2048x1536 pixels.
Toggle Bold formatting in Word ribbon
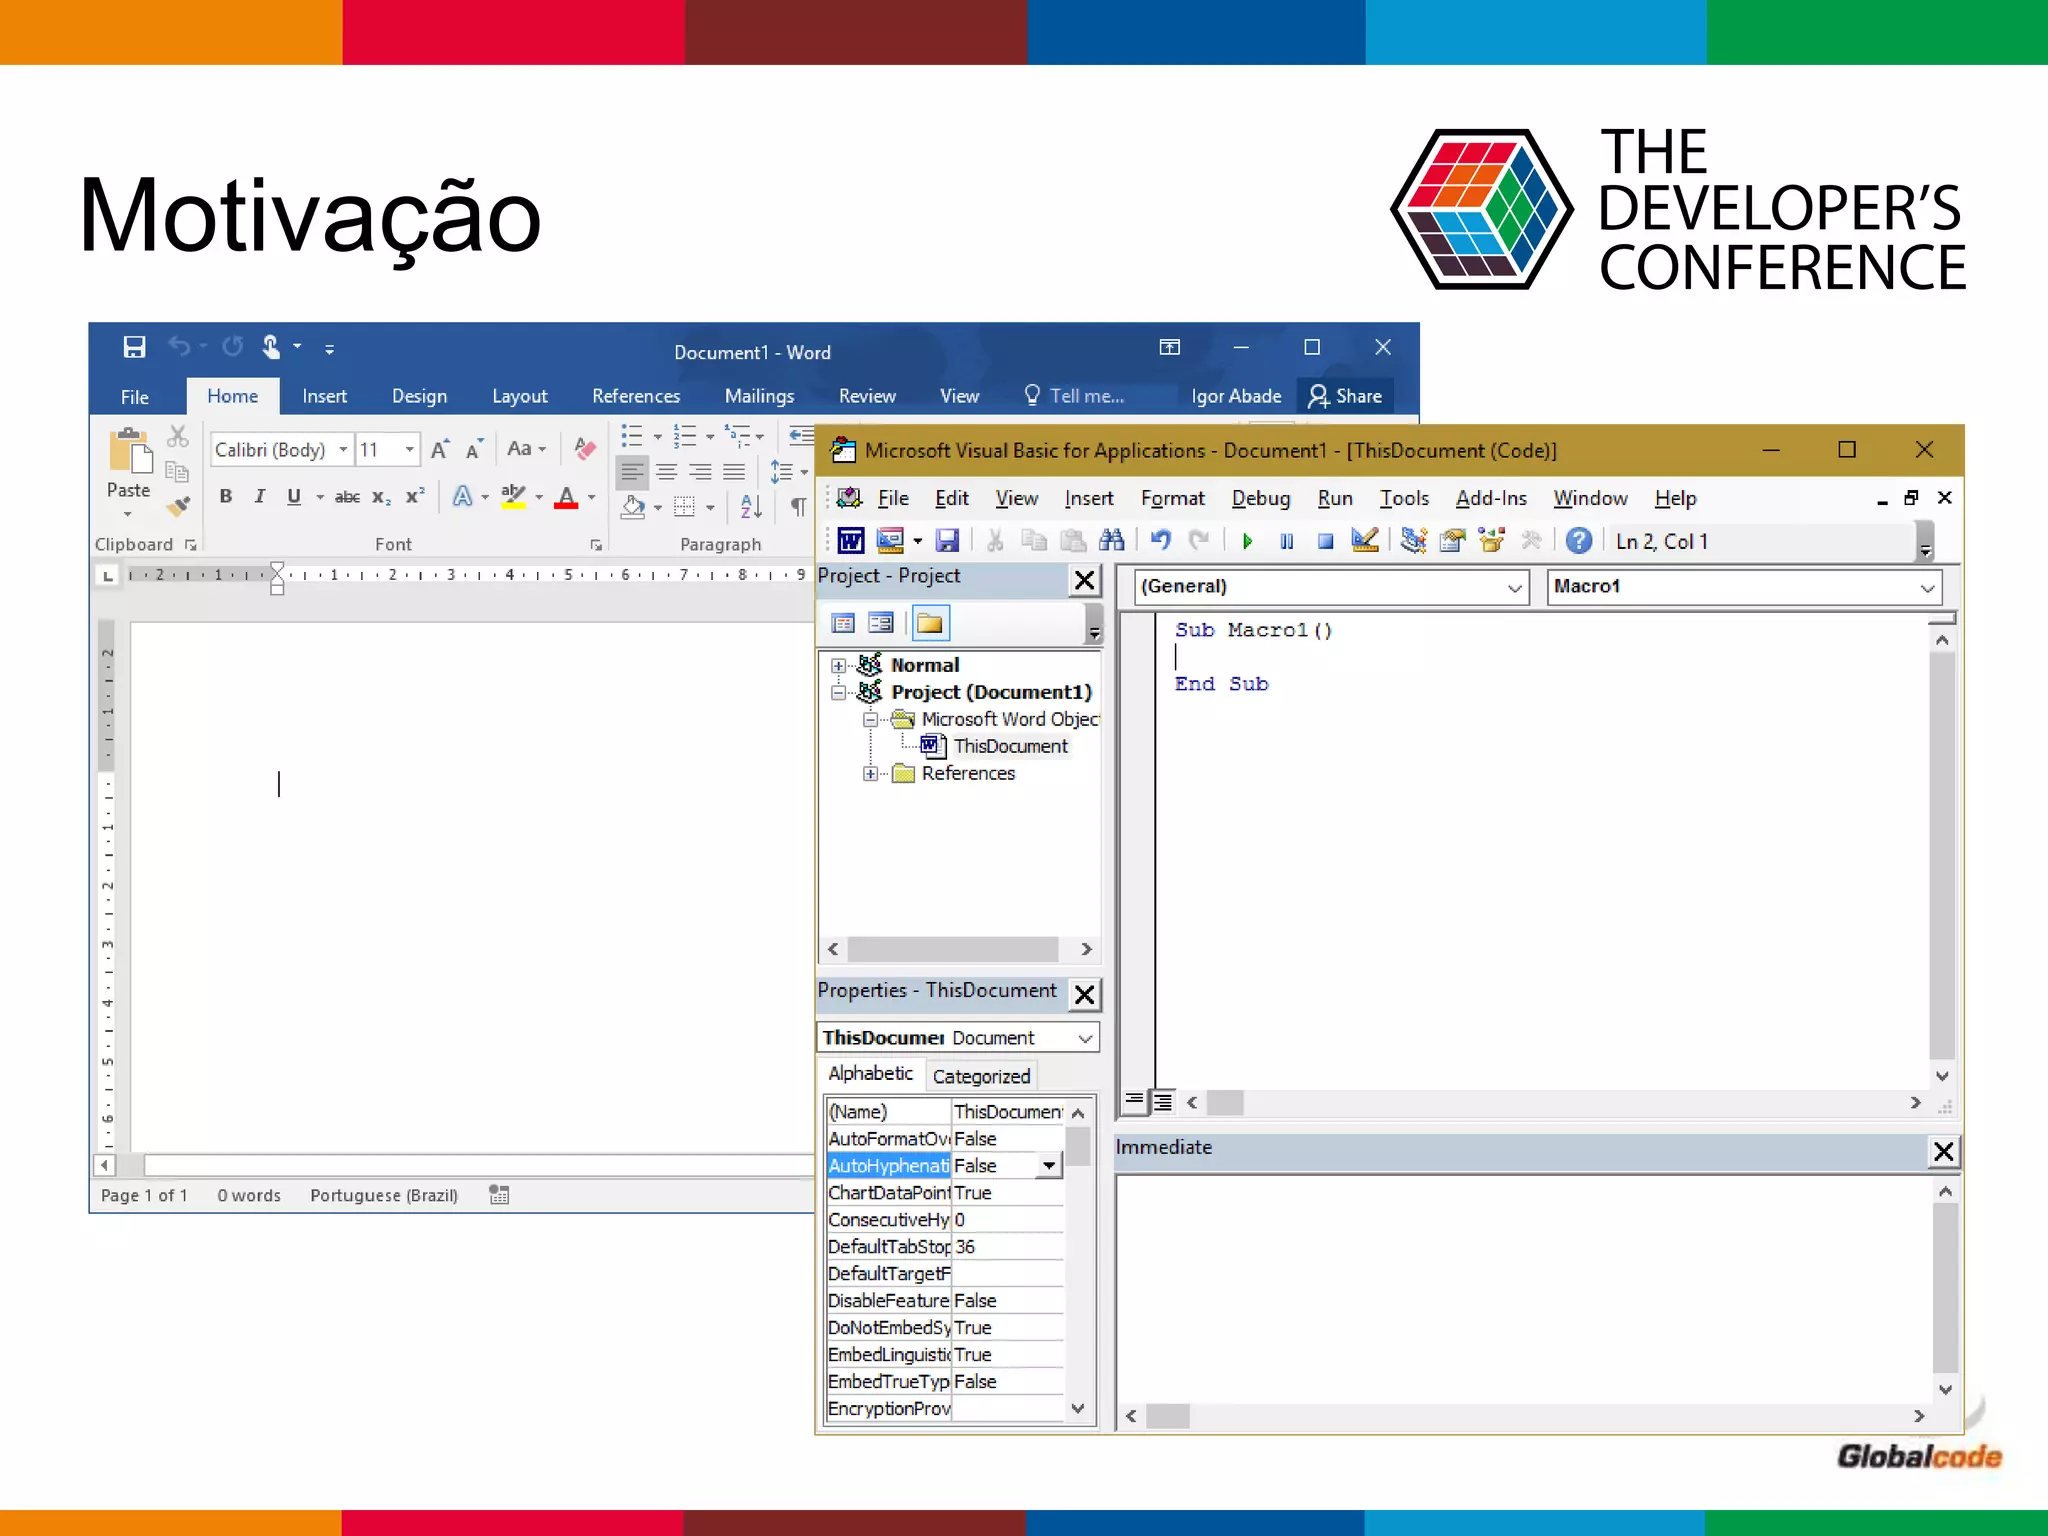[226, 497]
